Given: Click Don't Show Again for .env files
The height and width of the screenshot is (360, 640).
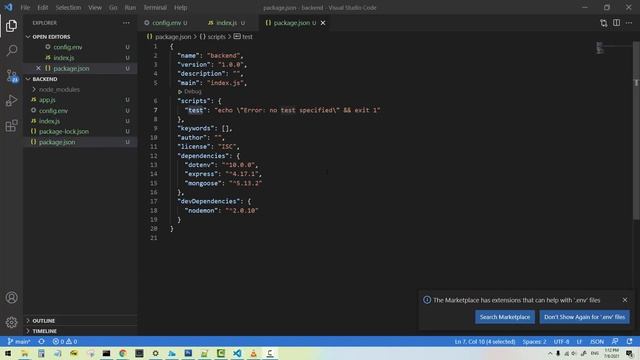Looking at the screenshot, I should coord(584,317).
